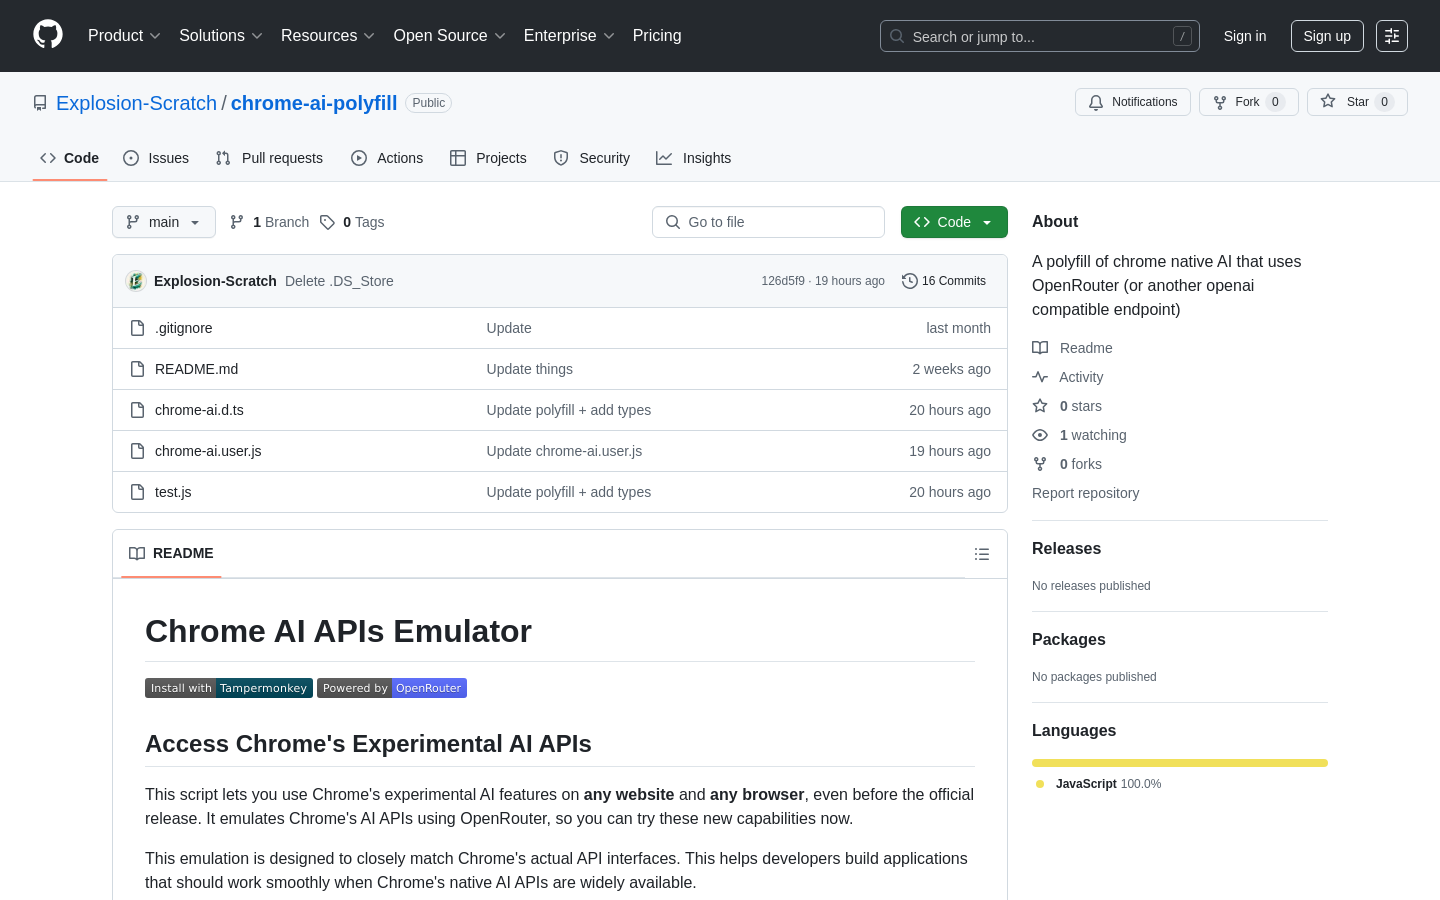Image resolution: width=1440 pixels, height=900 pixels.
Task: Click the history clock icon by 16 Commits
Action: click(910, 281)
